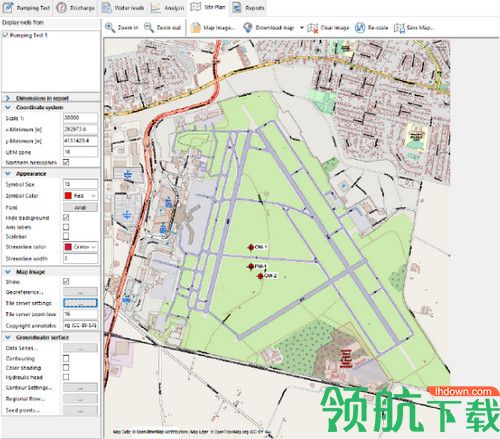500x439 pixels.
Task: Click the crimson Streamline color swatch
Action: tap(68, 247)
